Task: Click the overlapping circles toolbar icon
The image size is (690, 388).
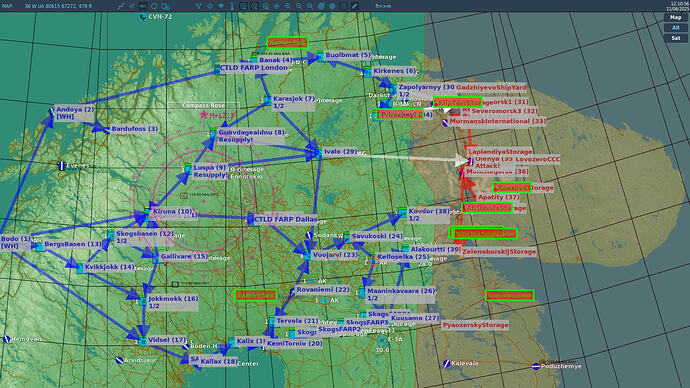Action: (x=165, y=6)
